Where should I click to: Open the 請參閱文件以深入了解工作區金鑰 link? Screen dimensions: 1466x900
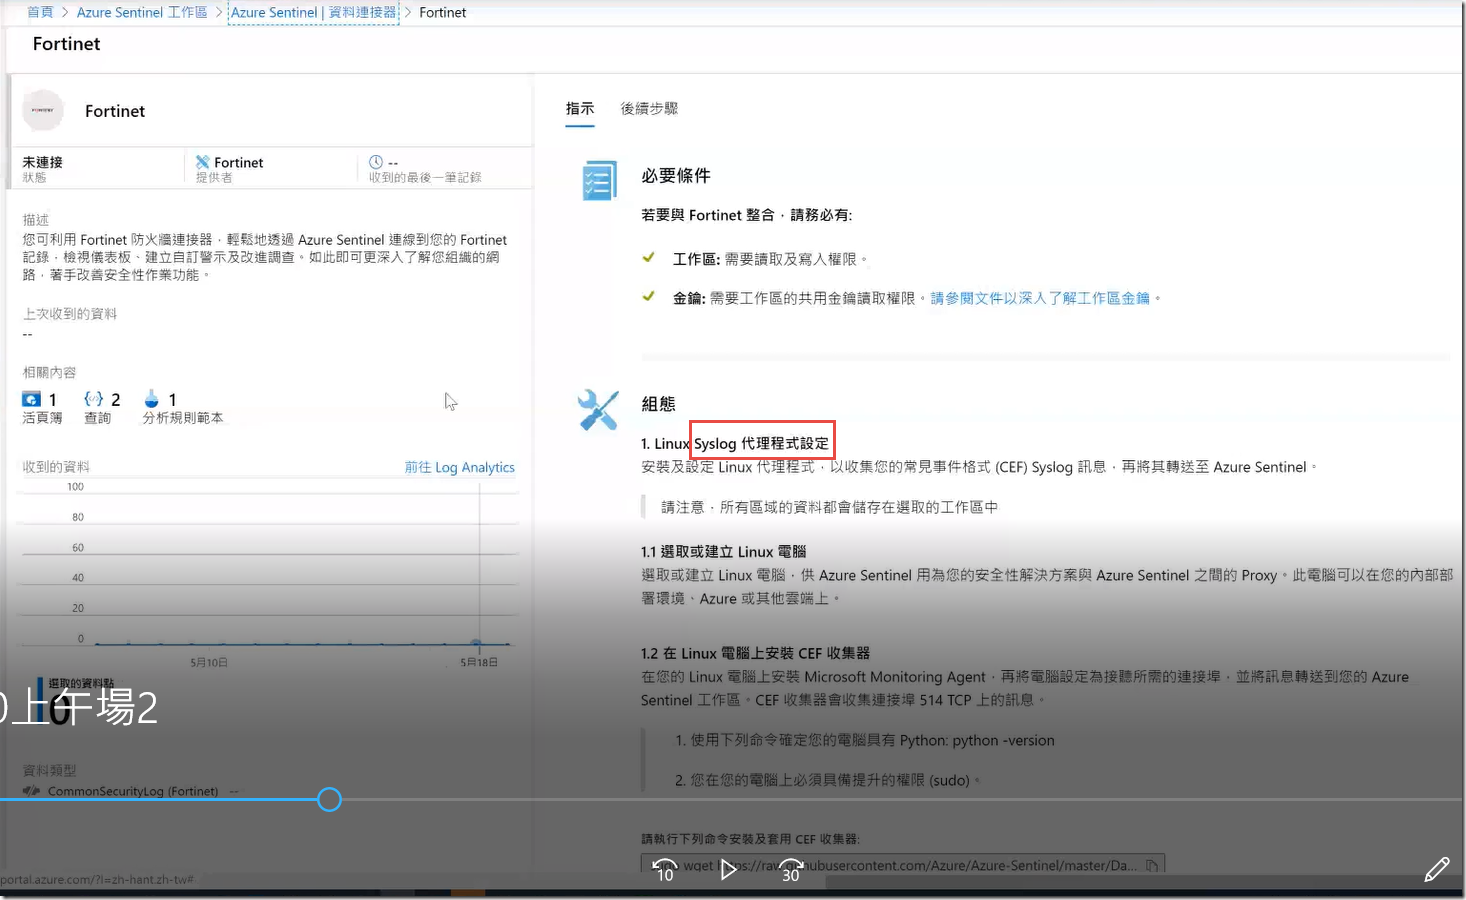[1040, 298]
